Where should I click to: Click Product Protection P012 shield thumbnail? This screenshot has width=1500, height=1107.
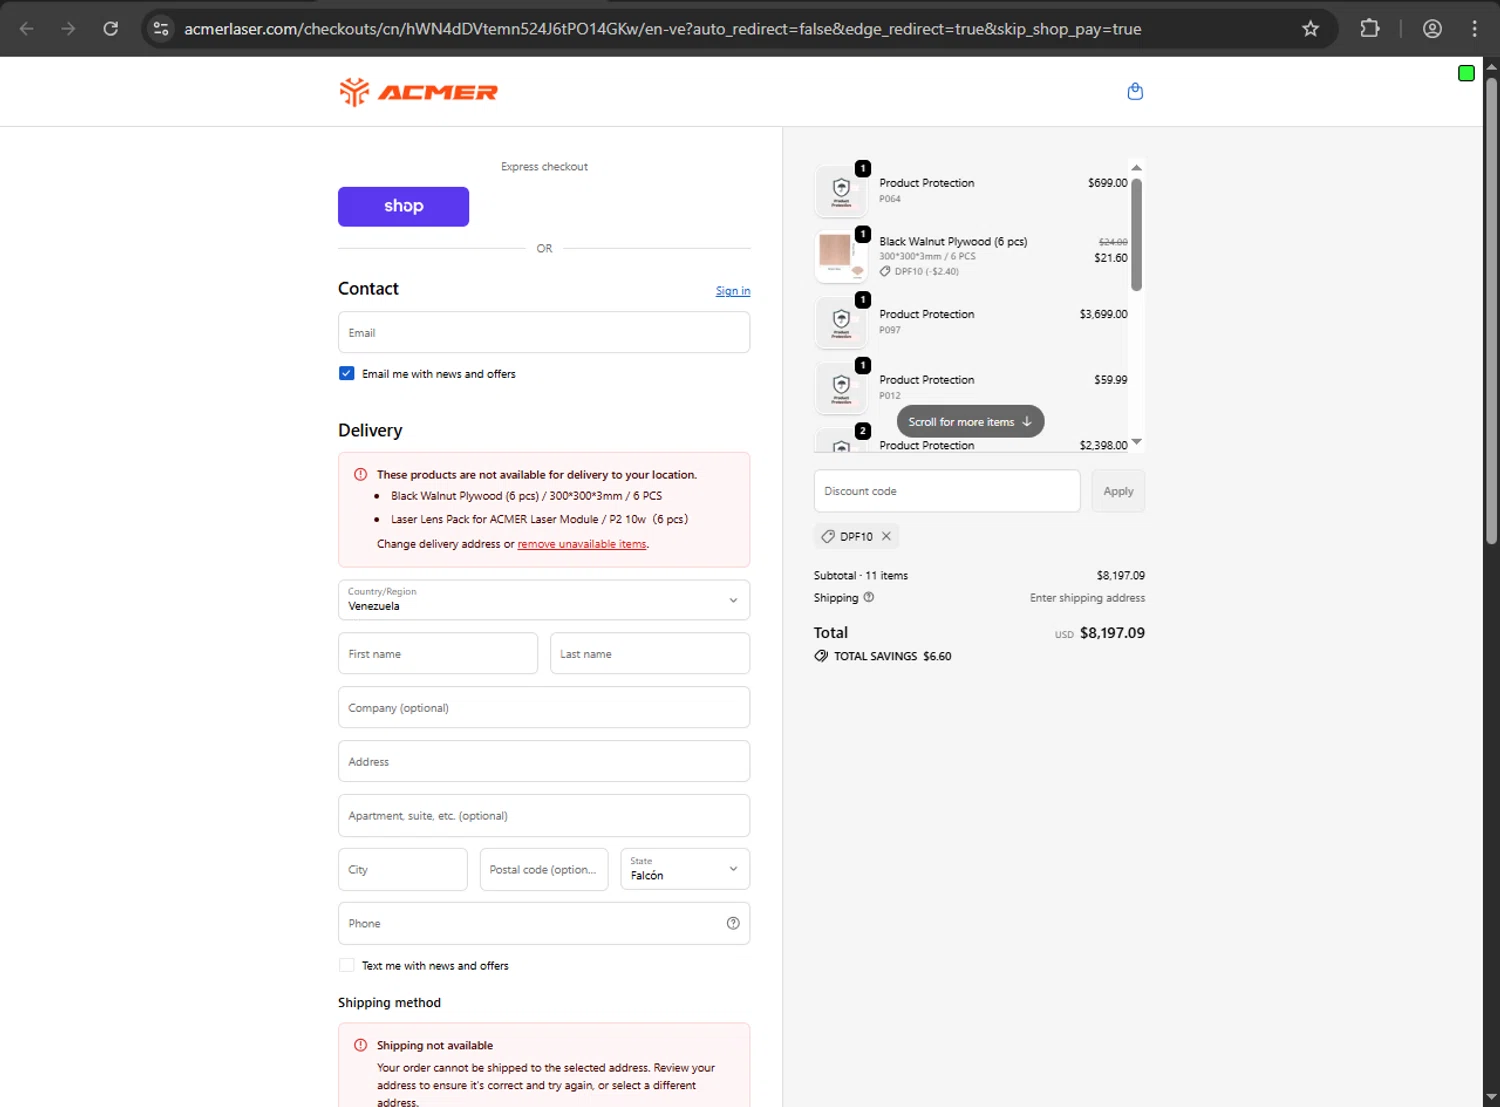coord(842,388)
